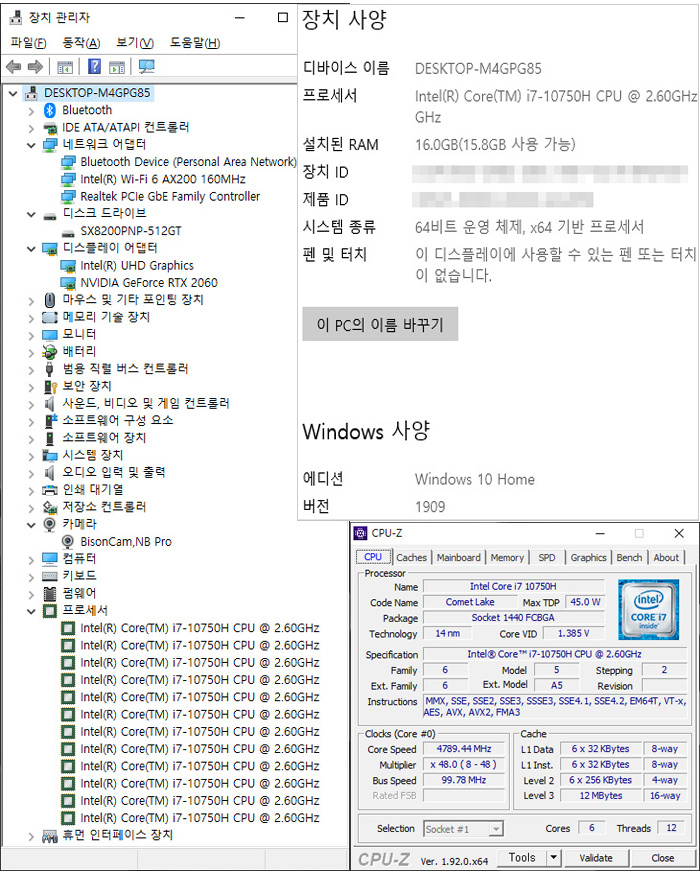Collapse the DESKTOP-M4GPG85 root node

click(x=13, y=93)
